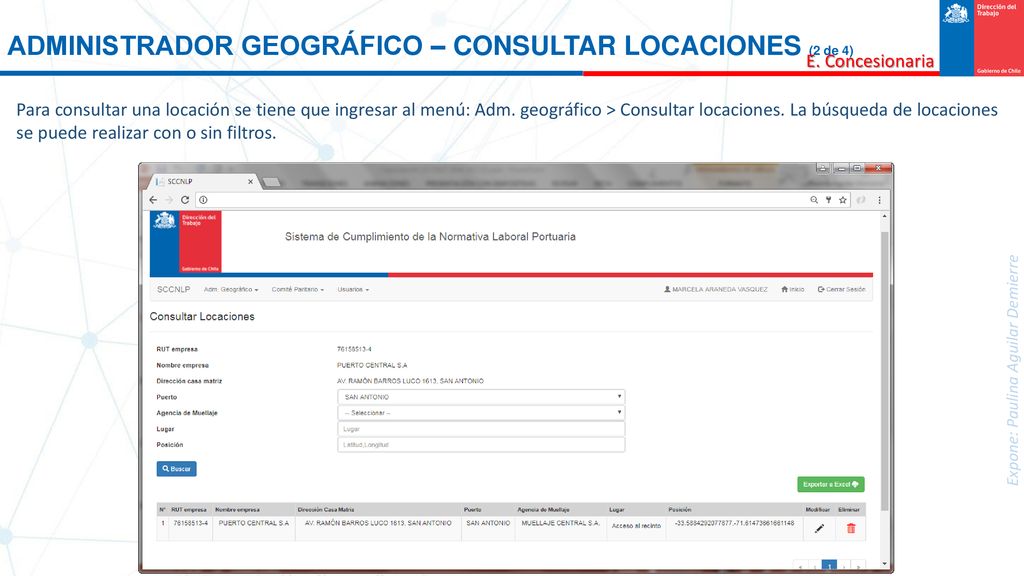Bookmark the page with the star icon

pyautogui.click(x=842, y=200)
